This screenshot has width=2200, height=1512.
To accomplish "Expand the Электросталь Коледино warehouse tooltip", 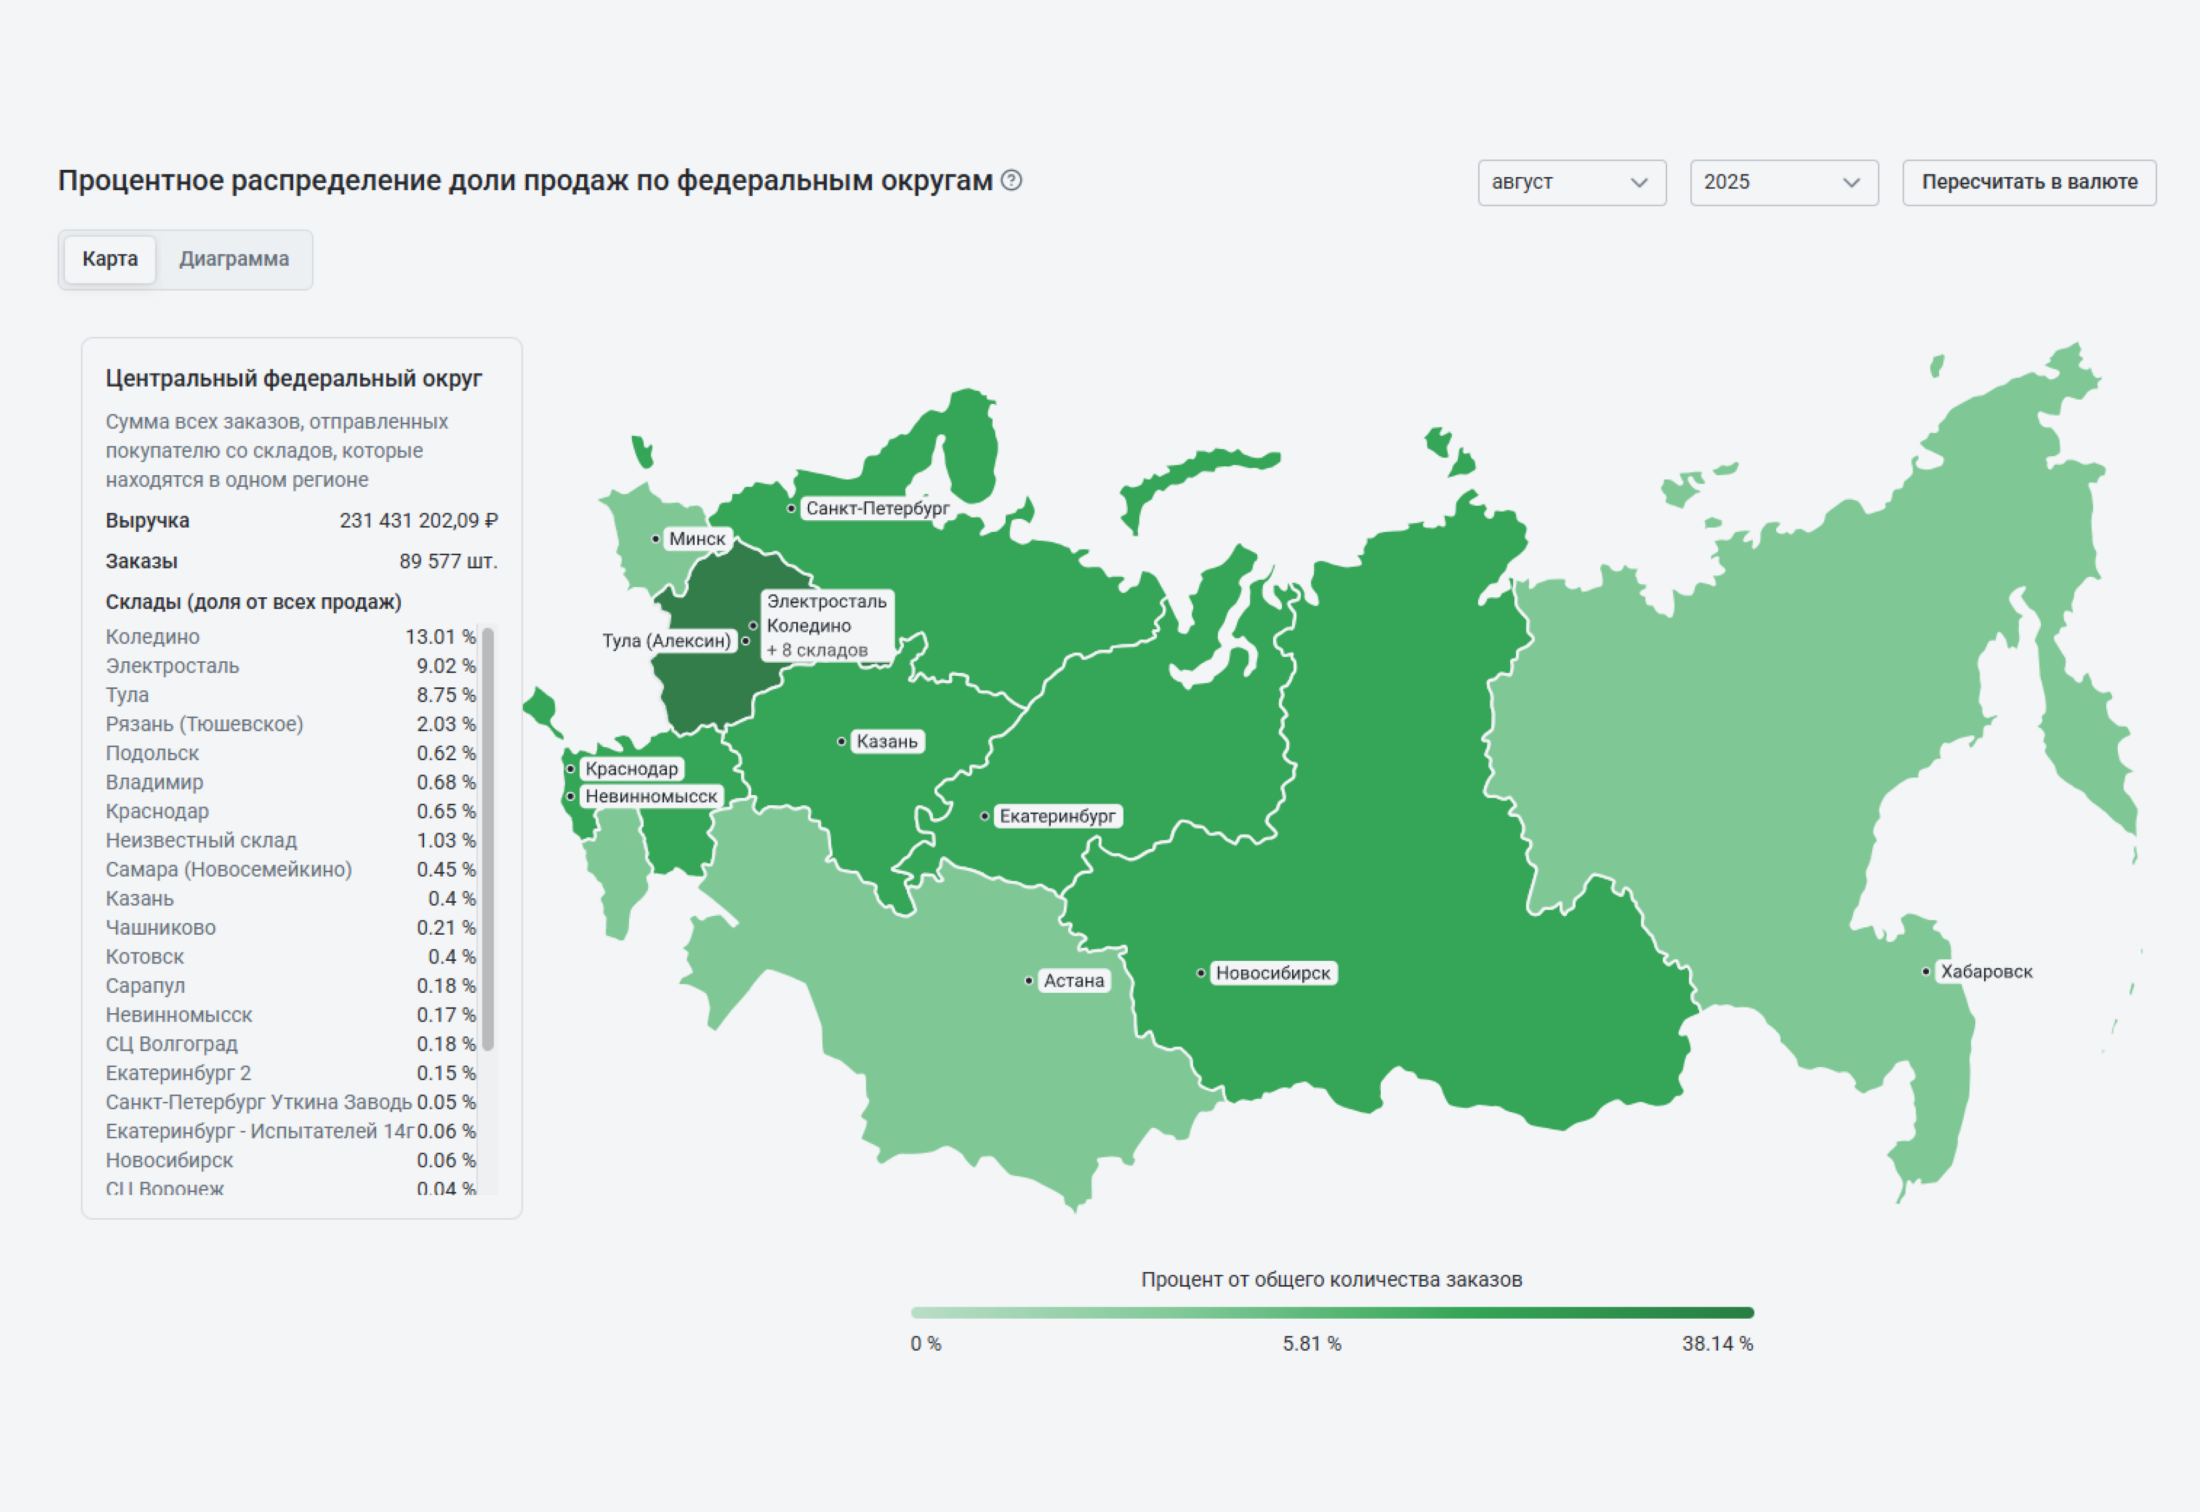I will click(x=826, y=625).
